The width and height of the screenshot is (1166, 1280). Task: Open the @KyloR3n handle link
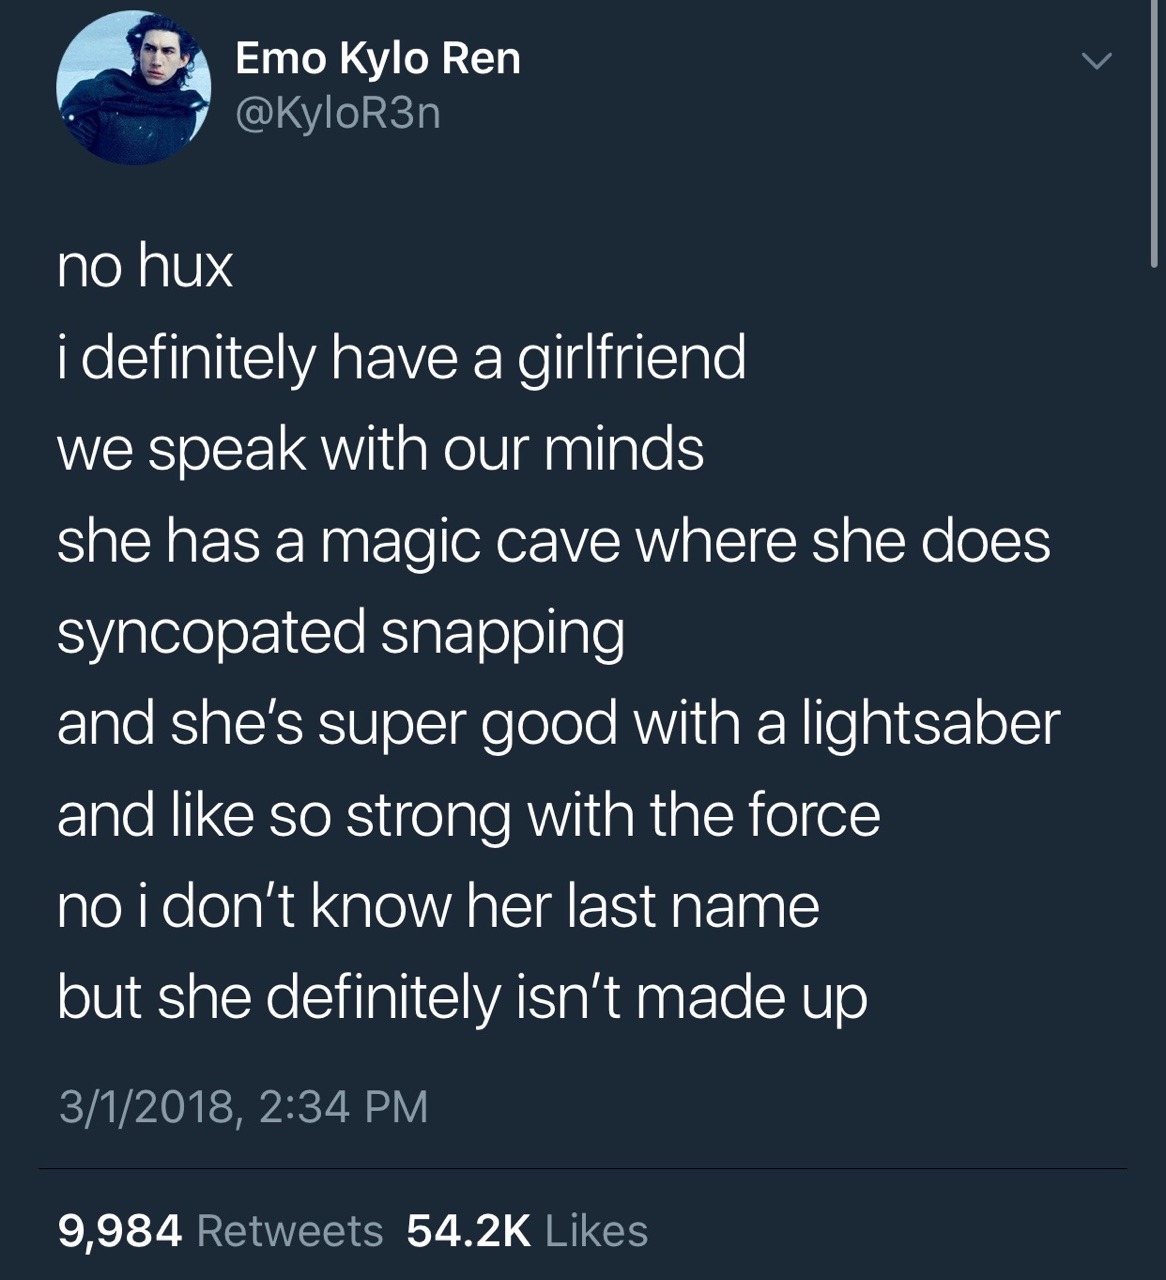pyautogui.click(x=337, y=114)
